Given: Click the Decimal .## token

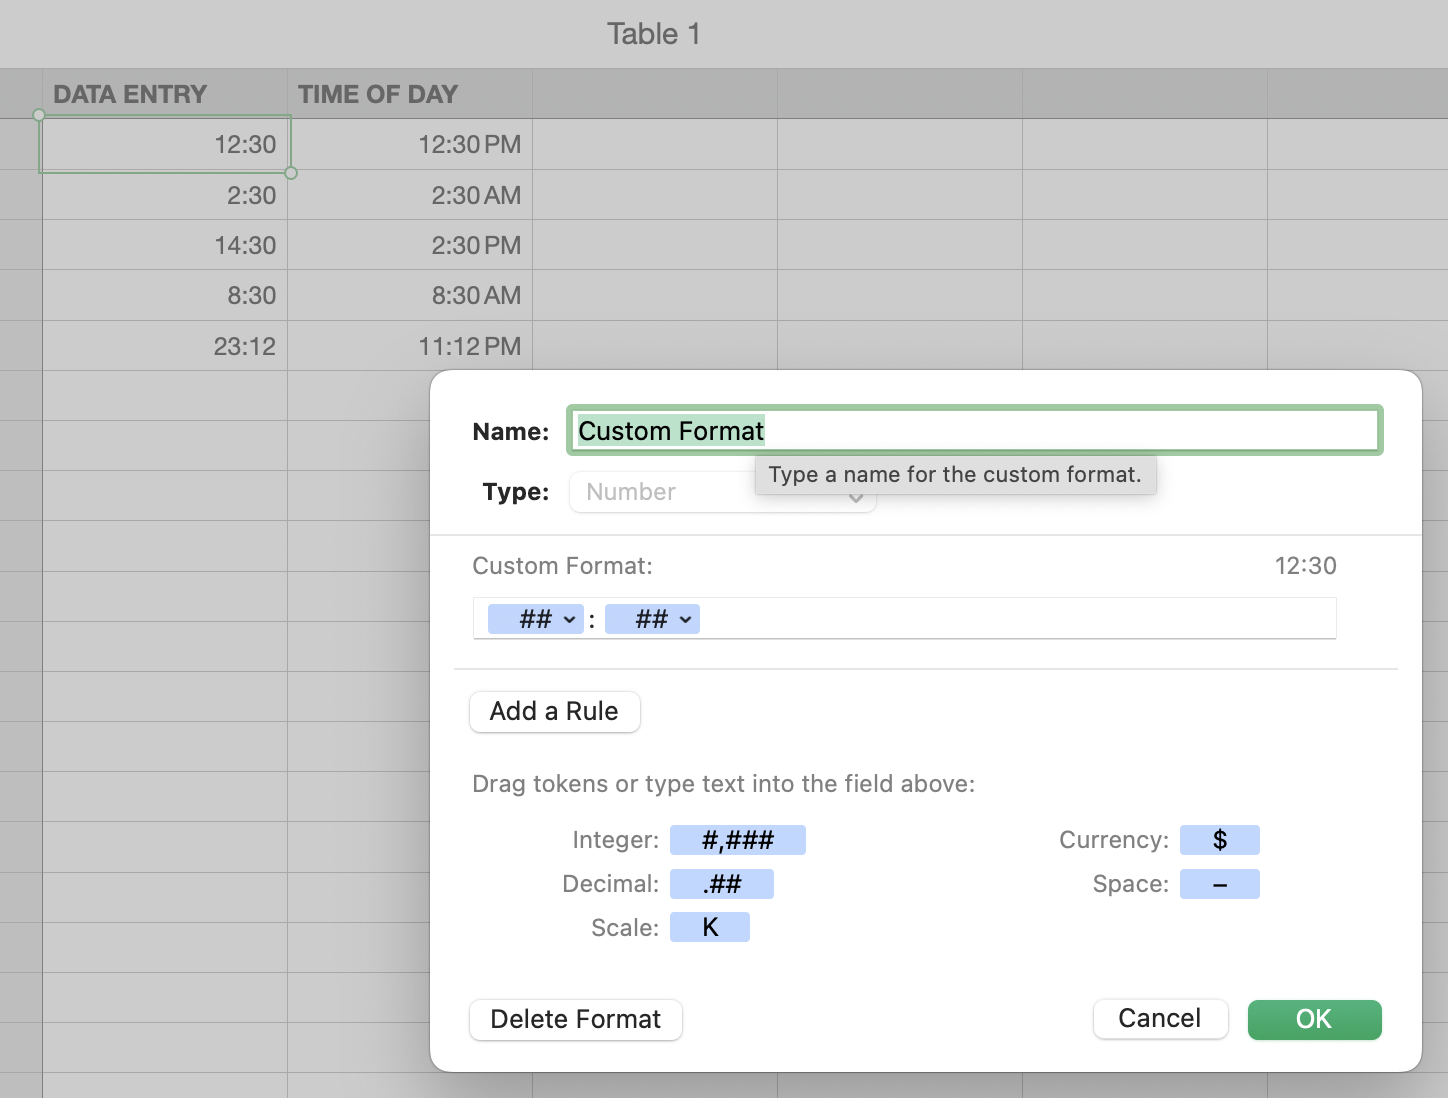Looking at the screenshot, I should click(721, 884).
